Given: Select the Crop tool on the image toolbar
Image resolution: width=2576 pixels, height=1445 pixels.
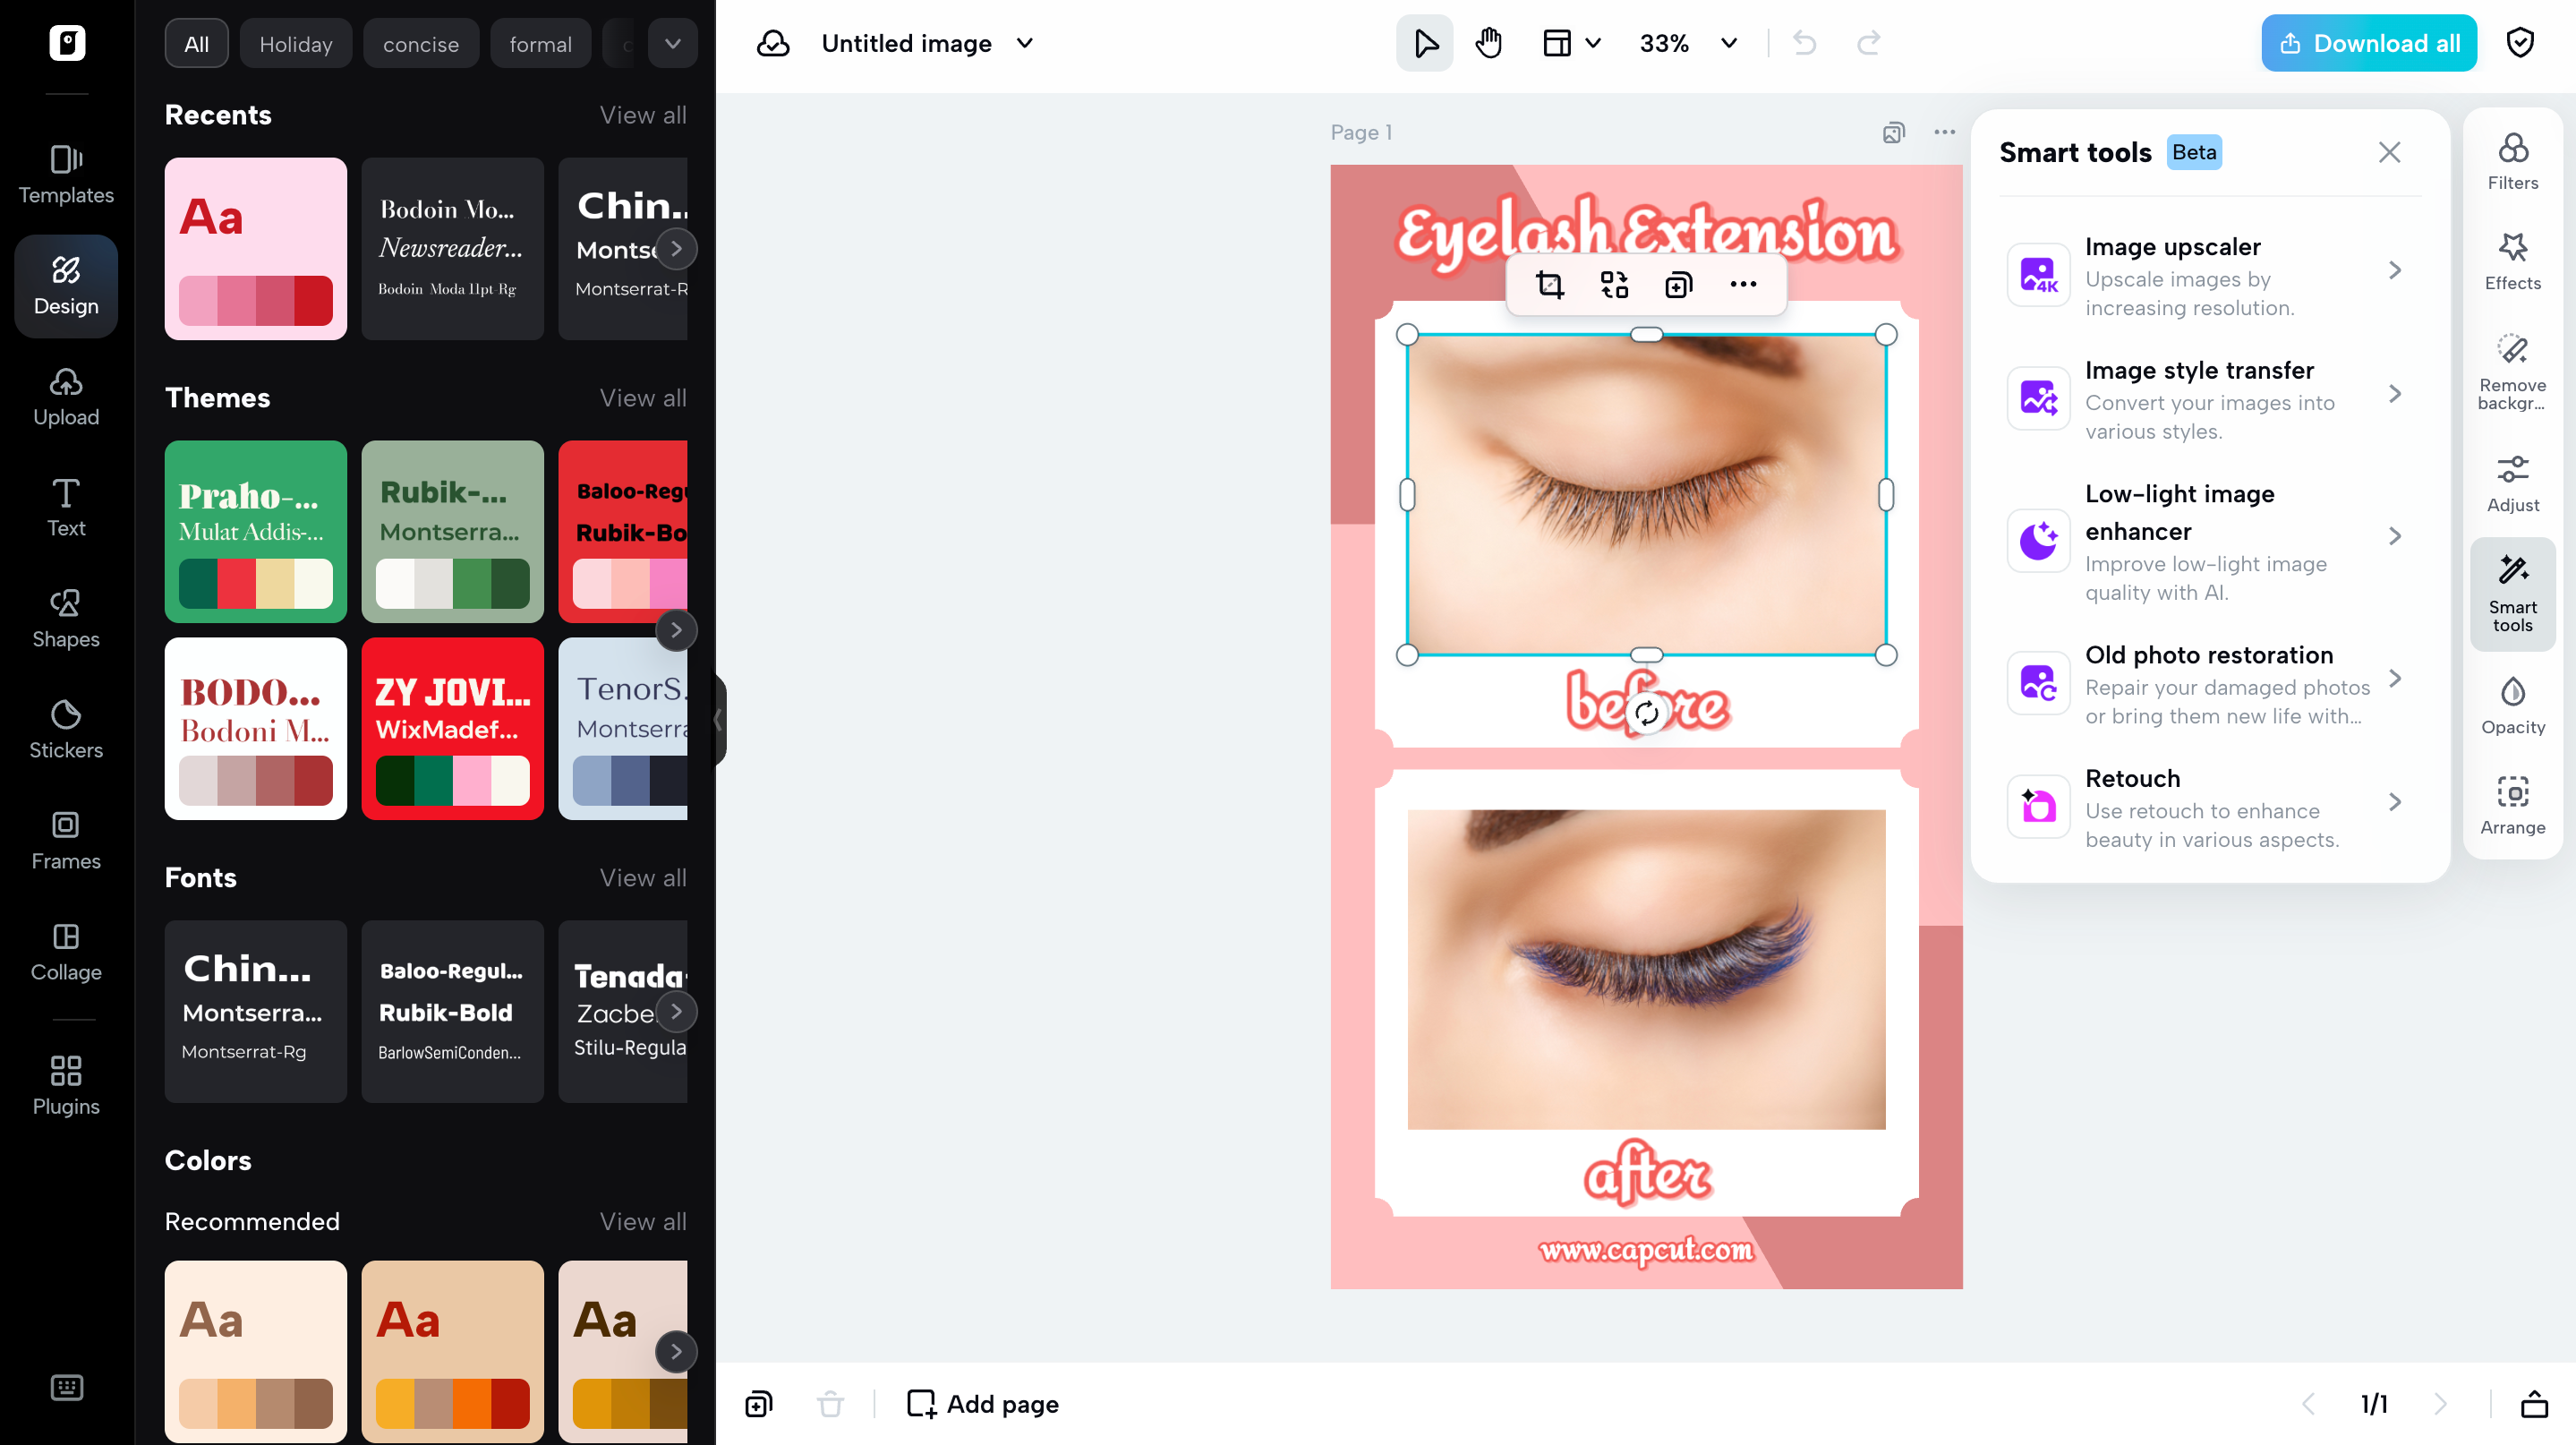Looking at the screenshot, I should [x=1550, y=285].
